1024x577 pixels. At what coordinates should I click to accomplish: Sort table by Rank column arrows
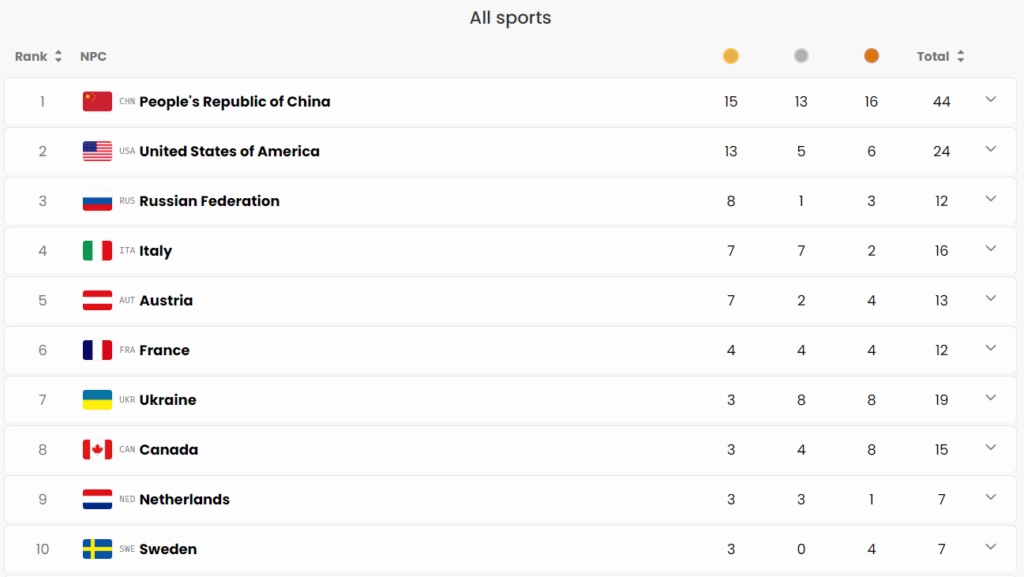pyautogui.click(x=58, y=56)
